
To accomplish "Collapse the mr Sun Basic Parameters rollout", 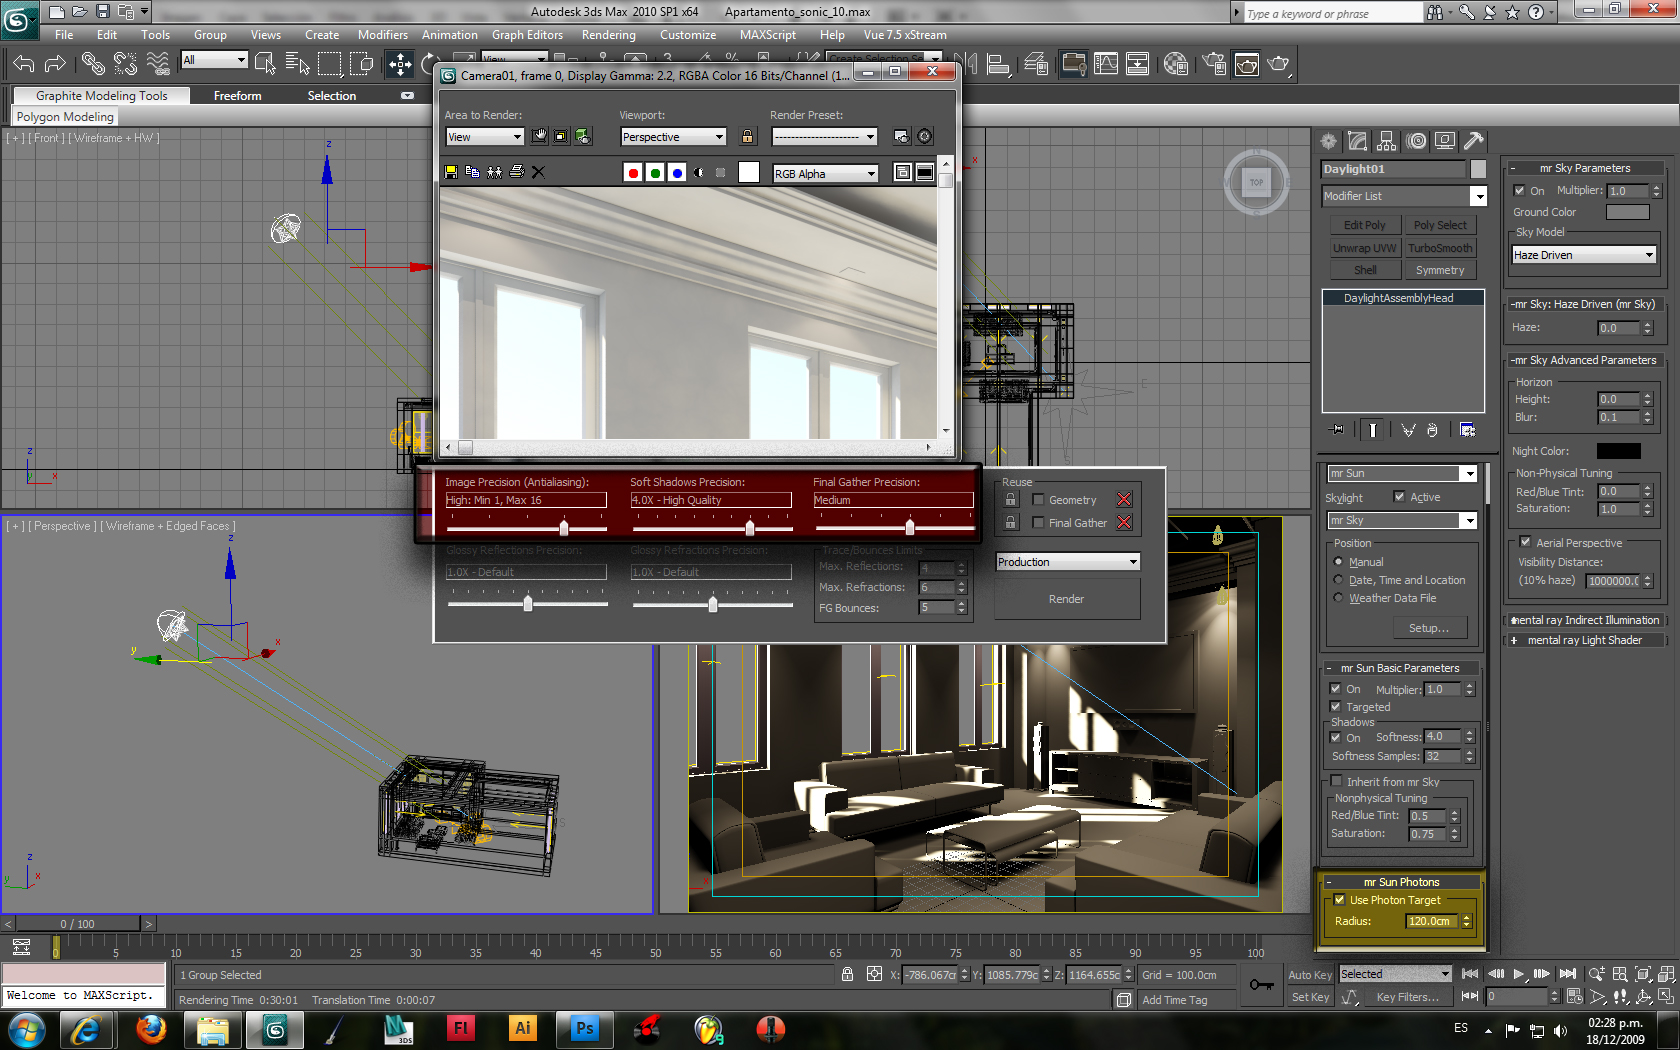I will pyautogui.click(x=1400, y=668).
